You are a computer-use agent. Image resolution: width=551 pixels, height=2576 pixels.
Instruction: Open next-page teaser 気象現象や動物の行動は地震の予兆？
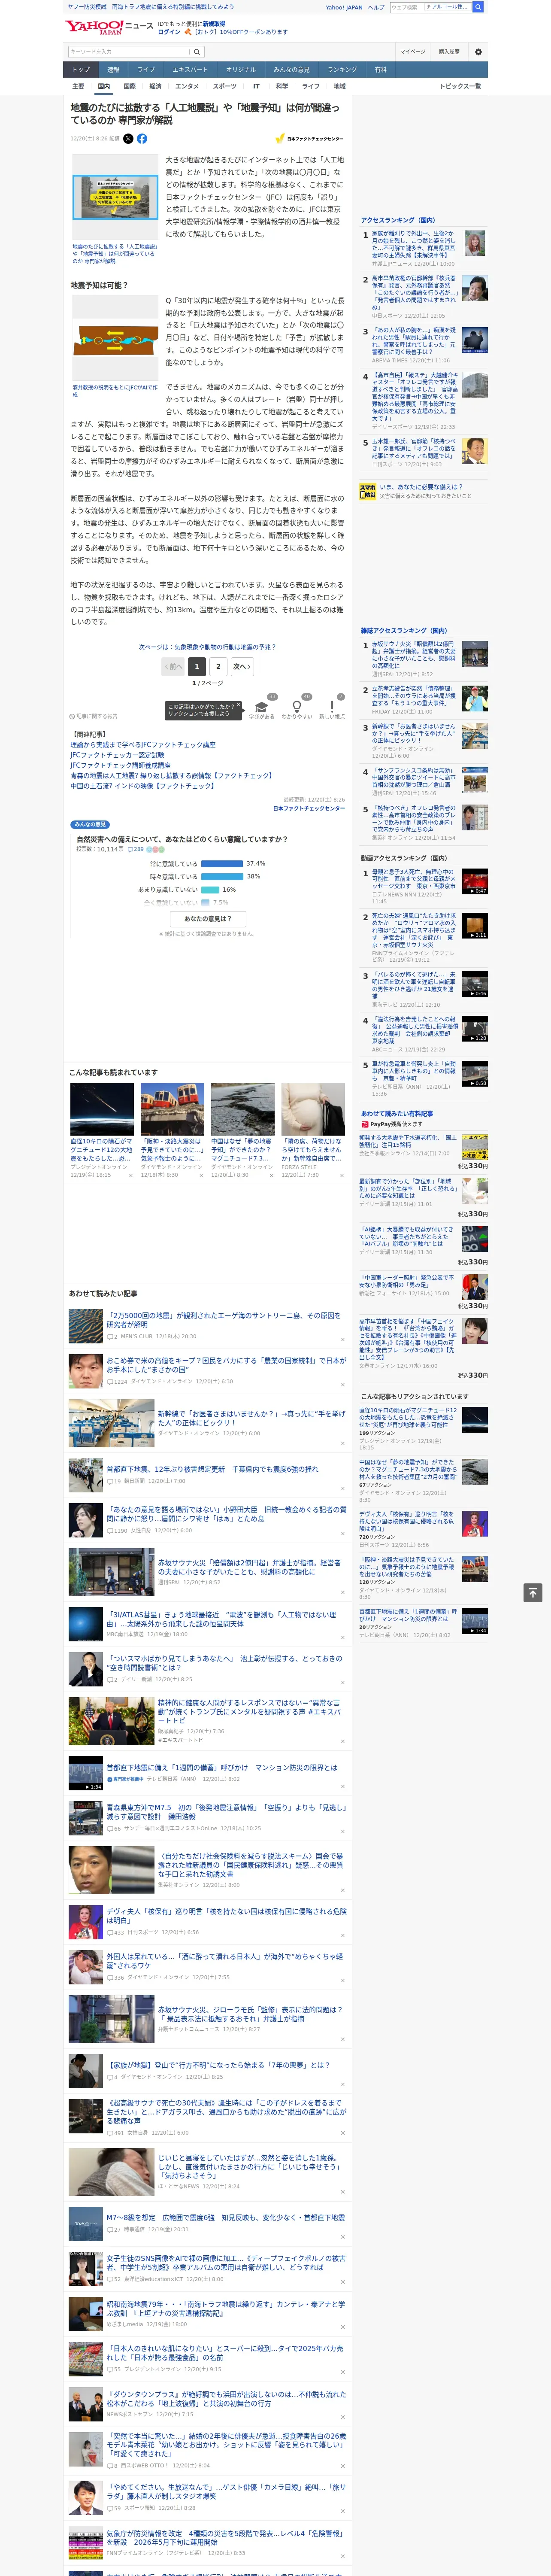pos(208,647)
